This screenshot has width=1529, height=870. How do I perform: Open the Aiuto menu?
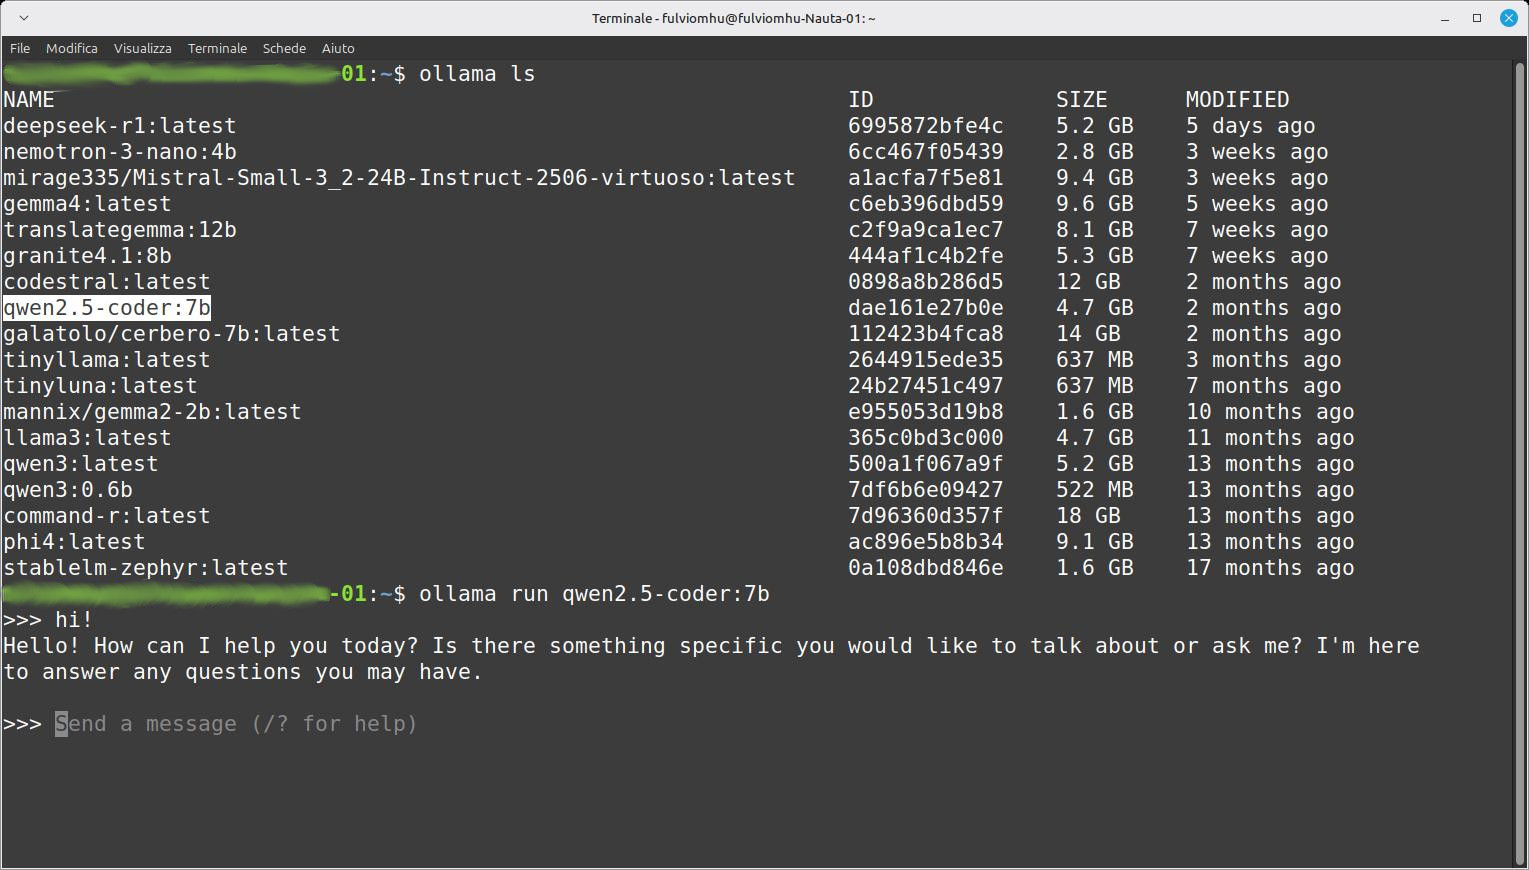(338, 48)
